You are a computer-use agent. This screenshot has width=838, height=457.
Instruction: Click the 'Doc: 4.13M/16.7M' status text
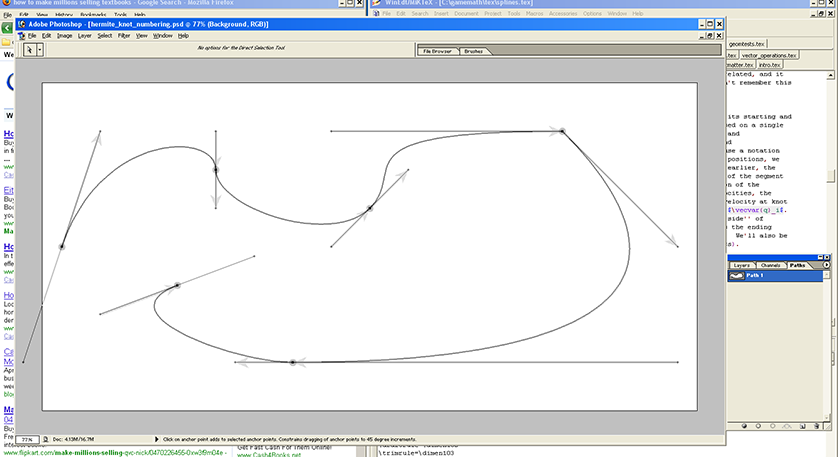(x=73, y=439)
